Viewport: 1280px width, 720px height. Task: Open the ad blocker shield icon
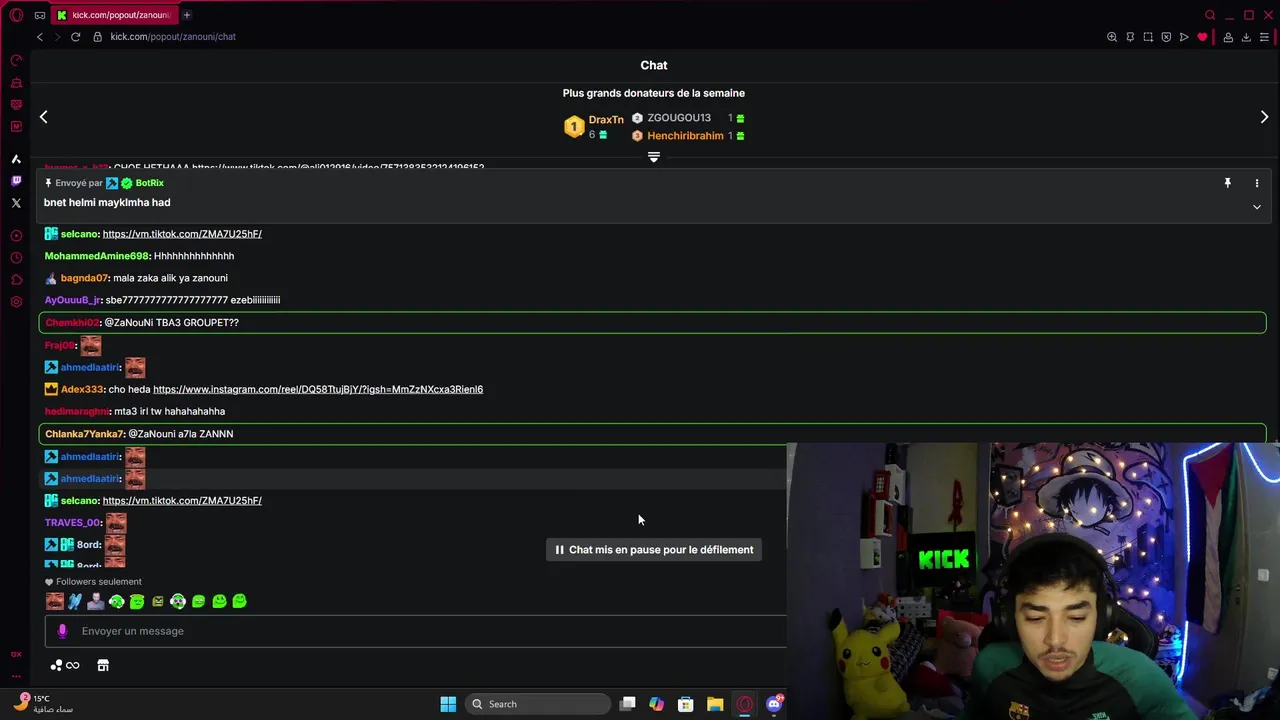[1166, 37]
